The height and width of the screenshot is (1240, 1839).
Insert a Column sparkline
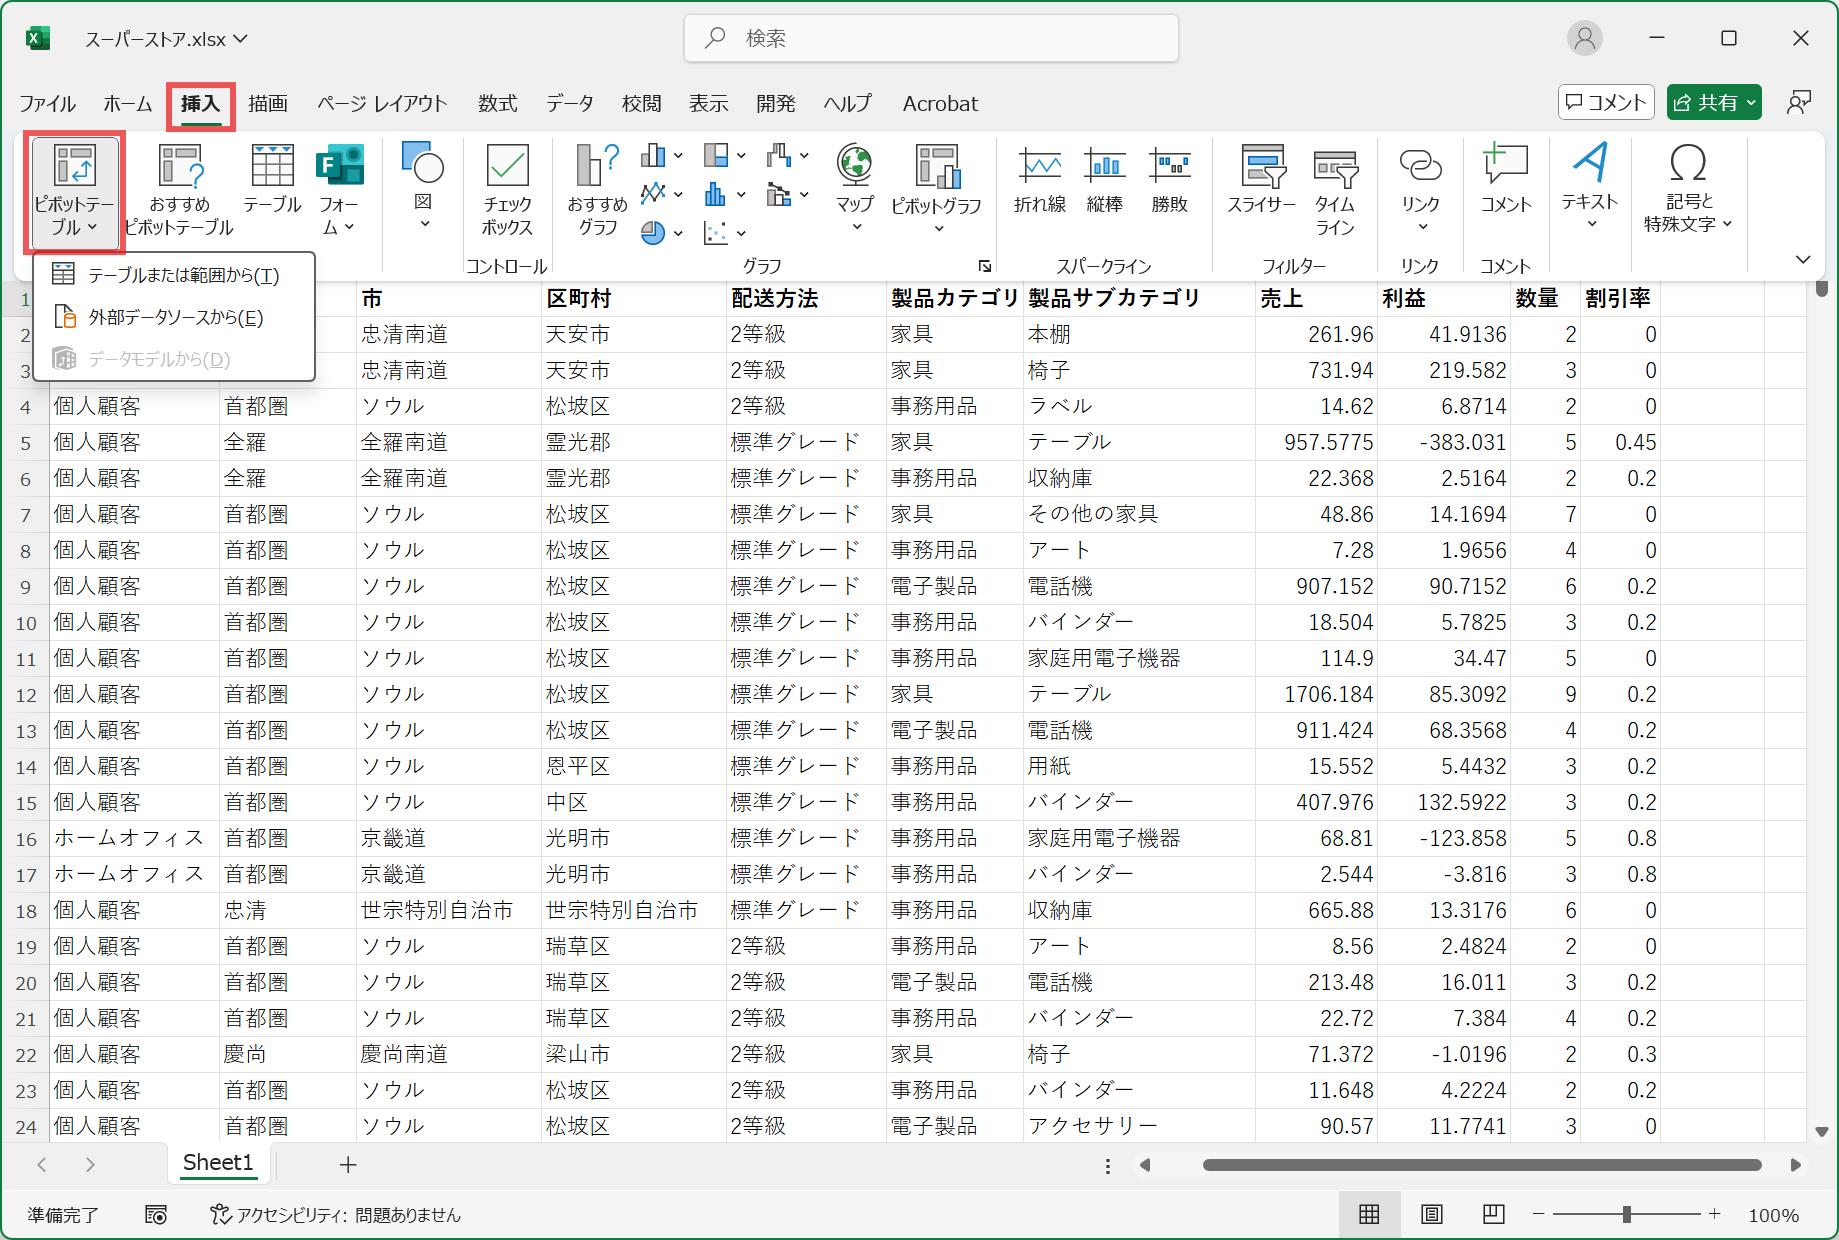(x=1105, y=180)
